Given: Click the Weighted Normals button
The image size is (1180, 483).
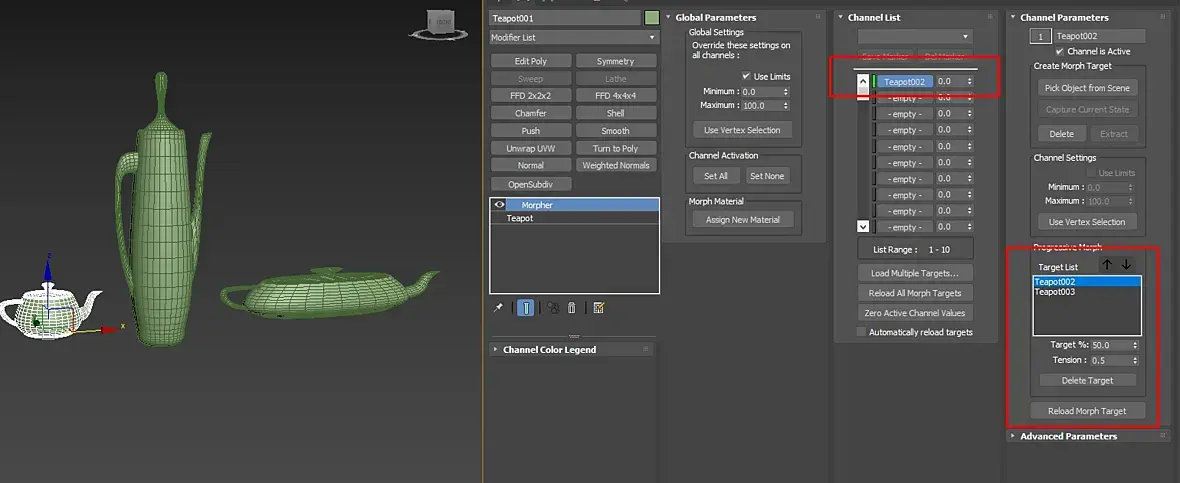Looking at the screenshot, I should 616,165.
